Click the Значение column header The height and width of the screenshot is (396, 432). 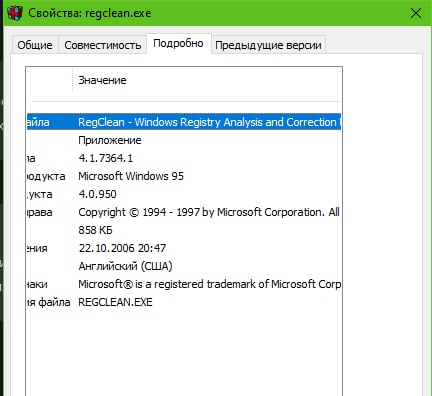pos(102,80)
